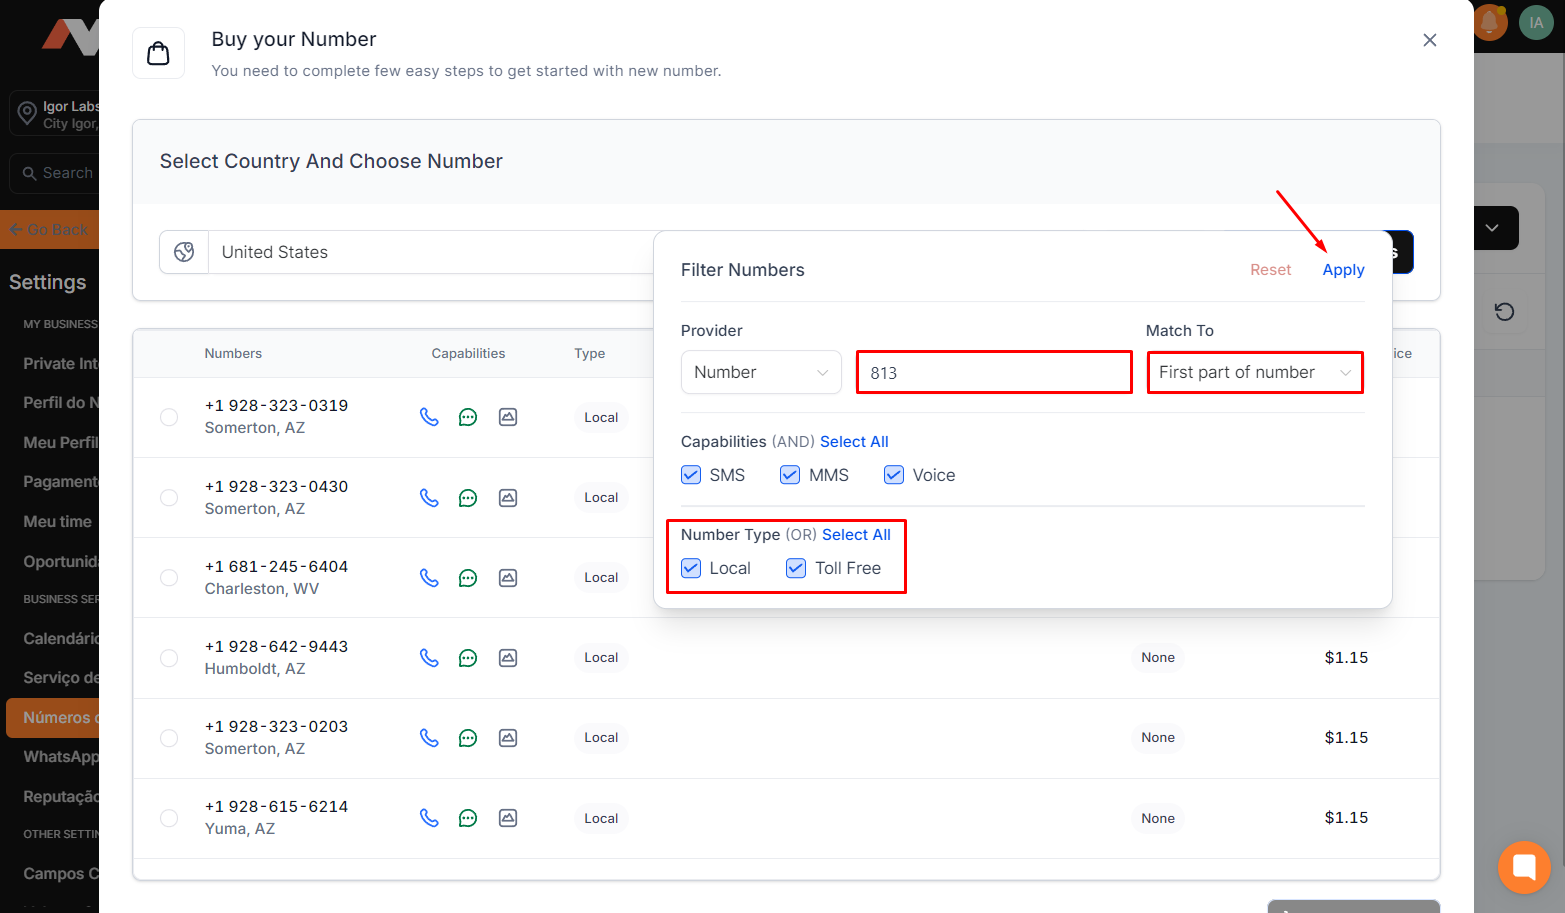Click the shopping bag icon in header
This screenshot has height=913, width=1565.
point(158,53)
